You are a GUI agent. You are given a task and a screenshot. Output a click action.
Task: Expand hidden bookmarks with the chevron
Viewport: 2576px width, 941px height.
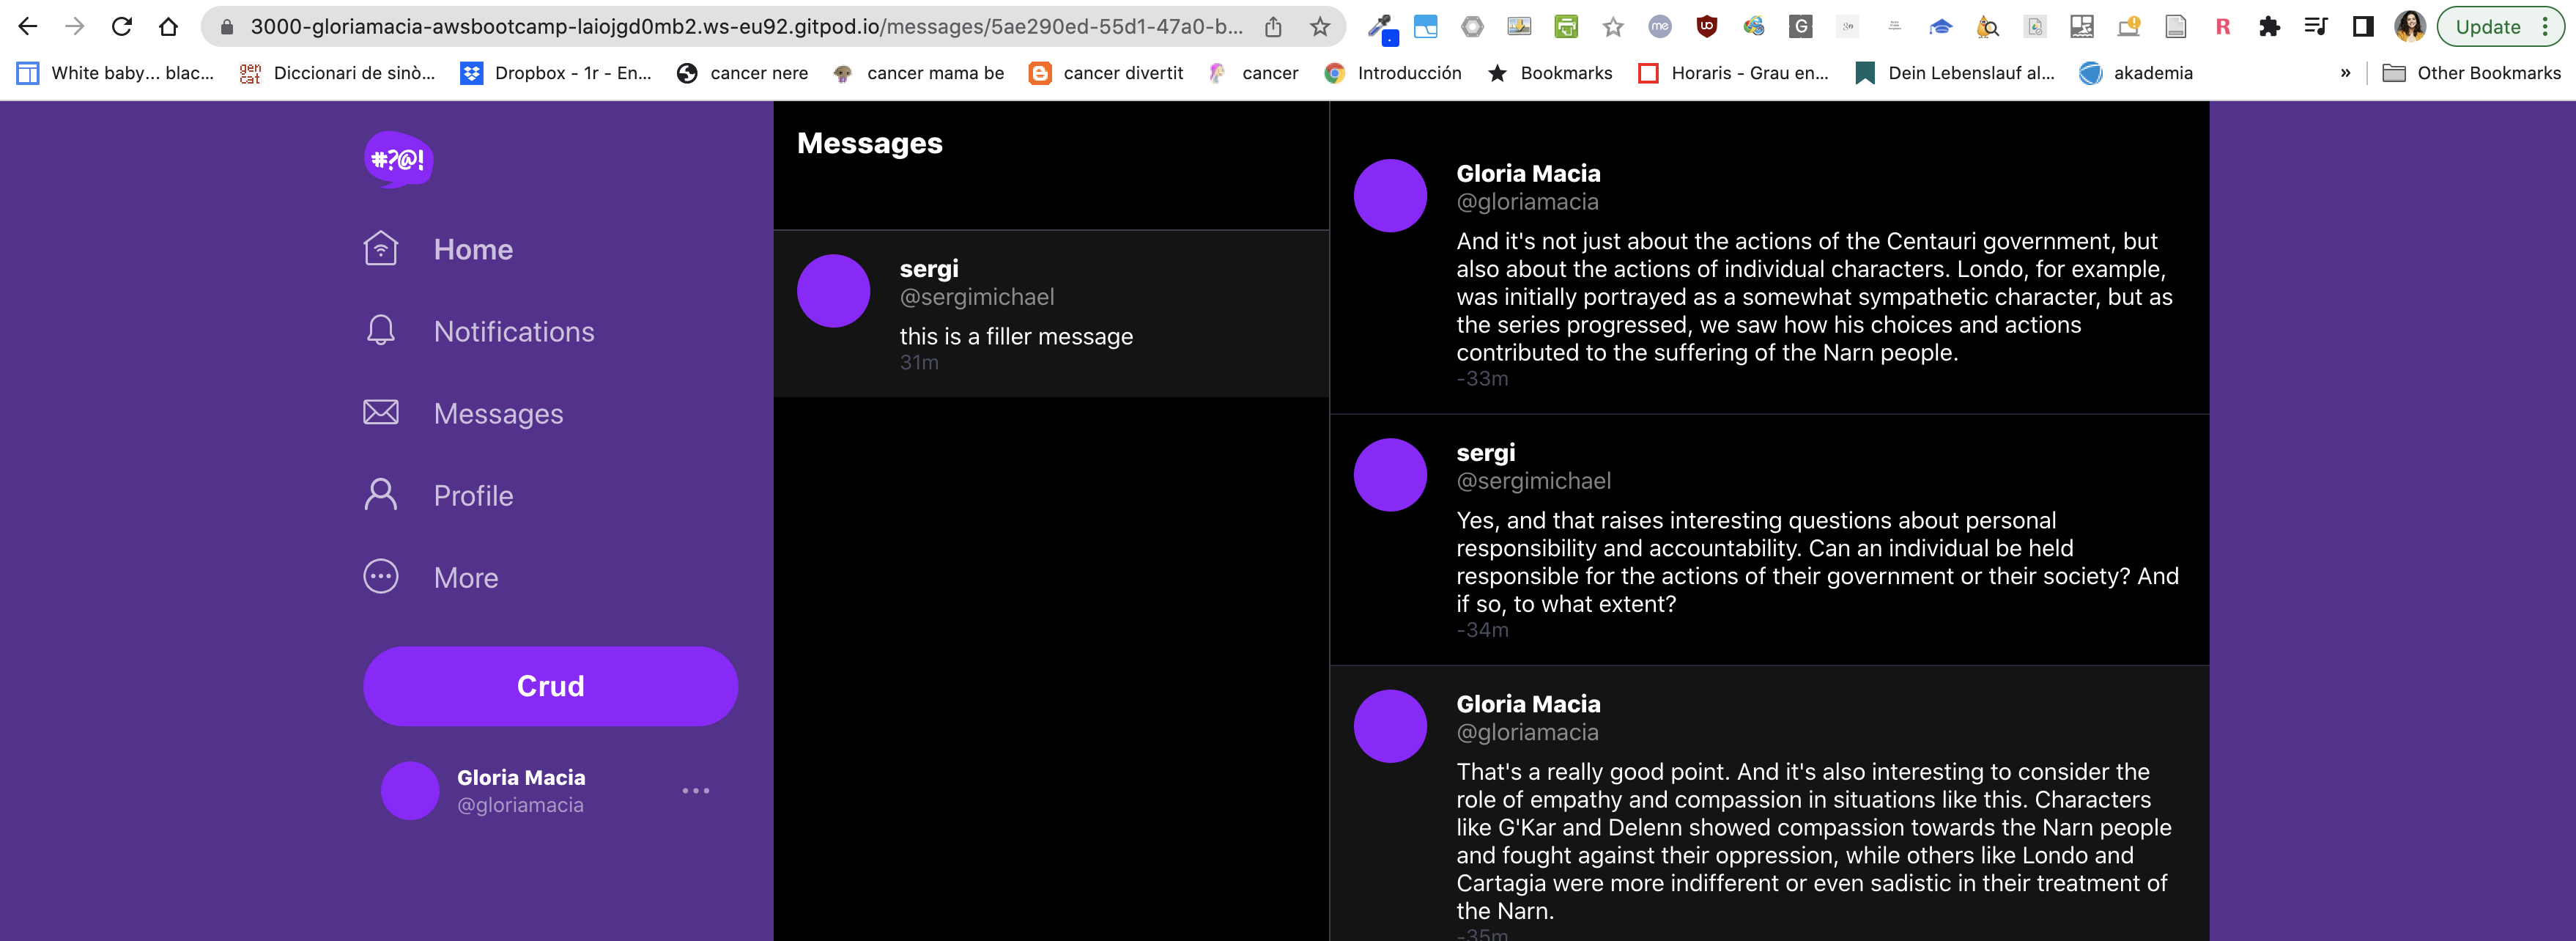[2345, 72]
